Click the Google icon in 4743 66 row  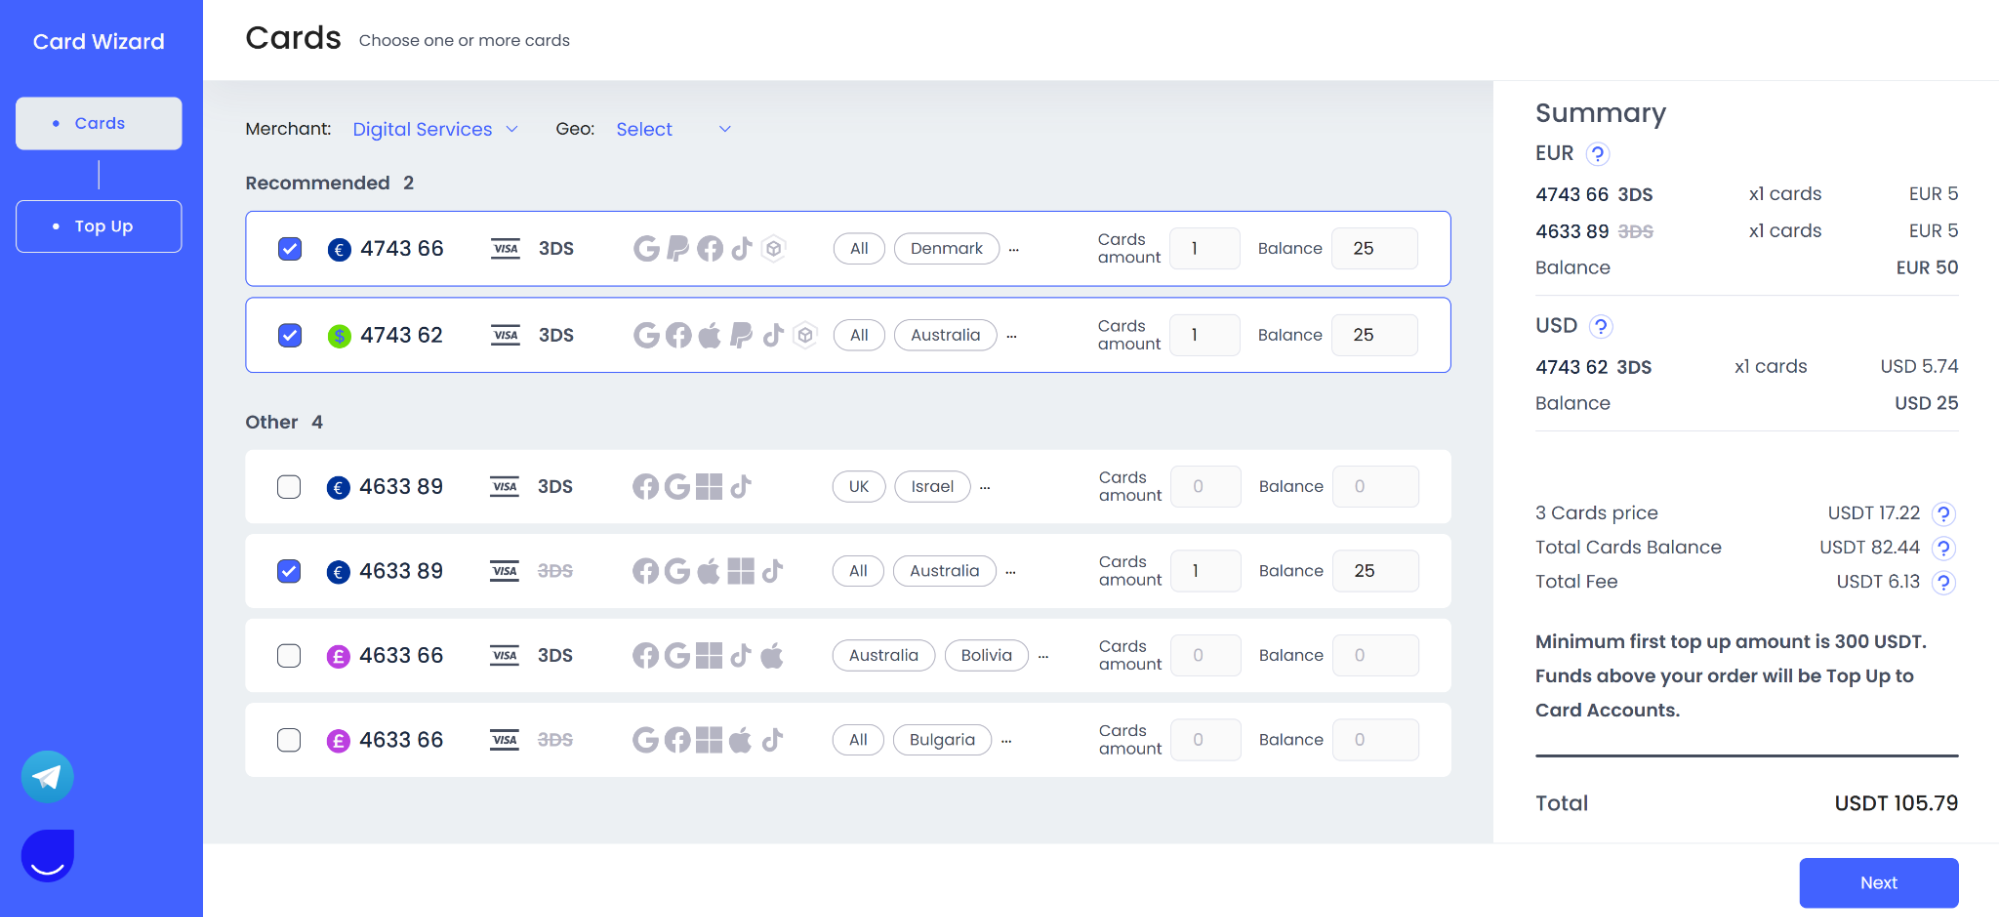coord(647,249)
